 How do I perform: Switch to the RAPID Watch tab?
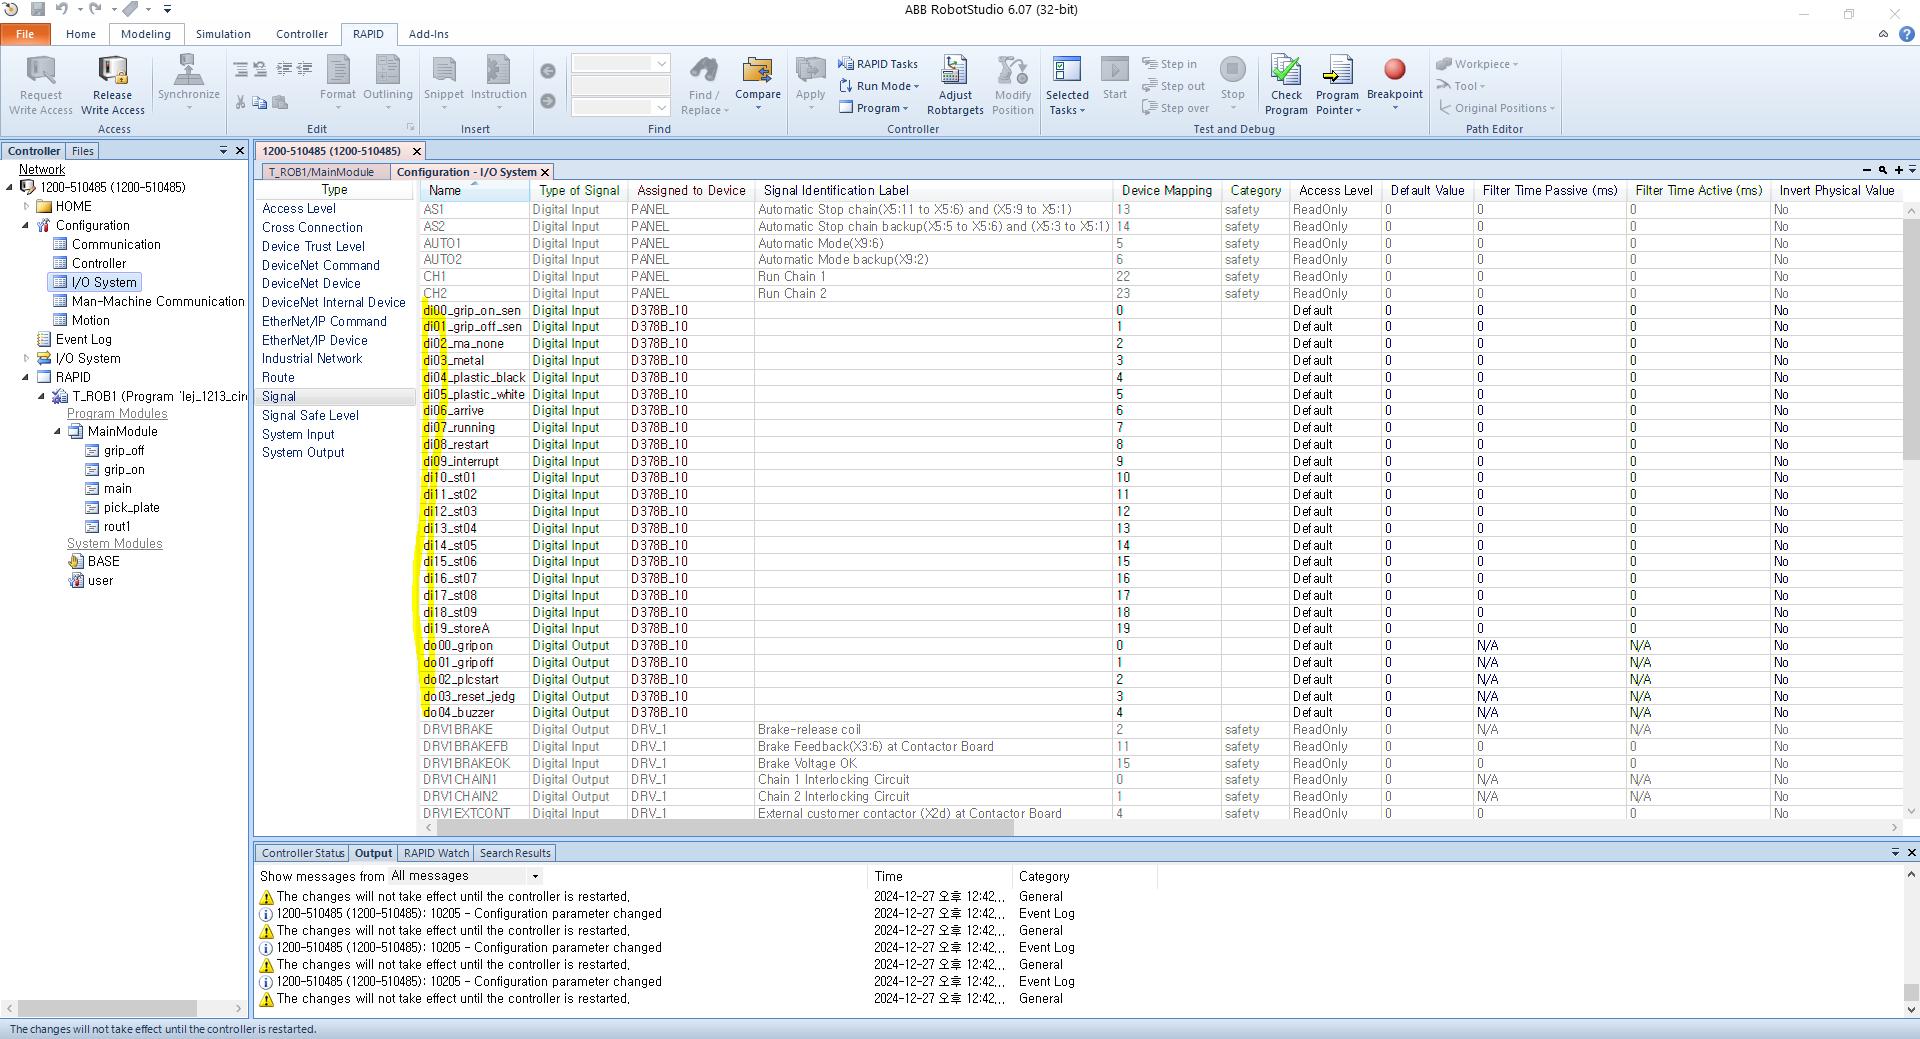pyautogui.click(x=436, y=853)
